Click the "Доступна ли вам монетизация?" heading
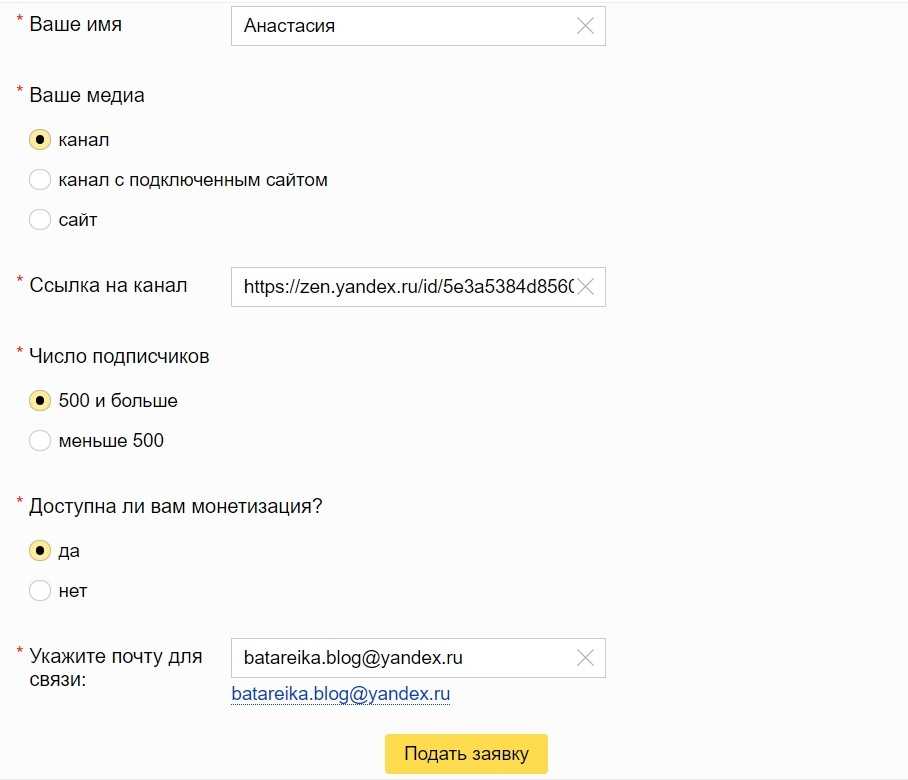The image size is (908, 780). [175, 506]
